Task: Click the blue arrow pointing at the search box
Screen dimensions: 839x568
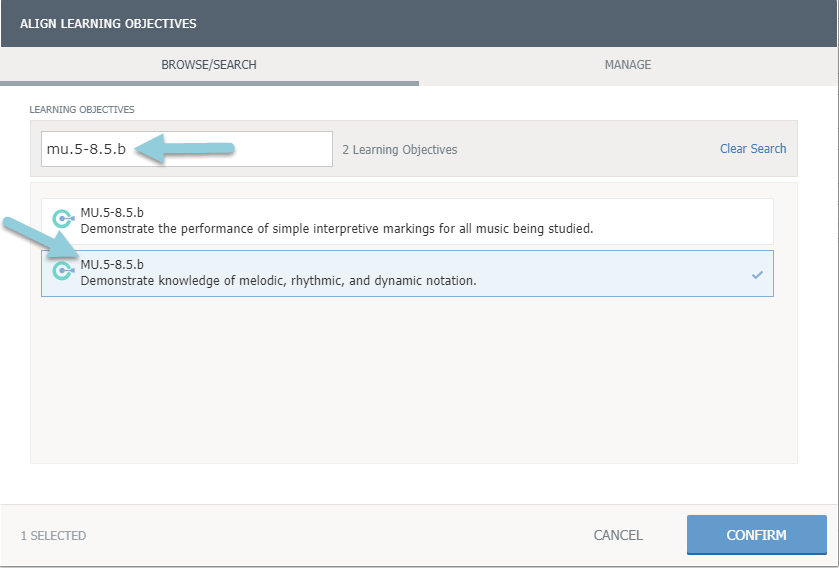Action: (x=185, y=149)
